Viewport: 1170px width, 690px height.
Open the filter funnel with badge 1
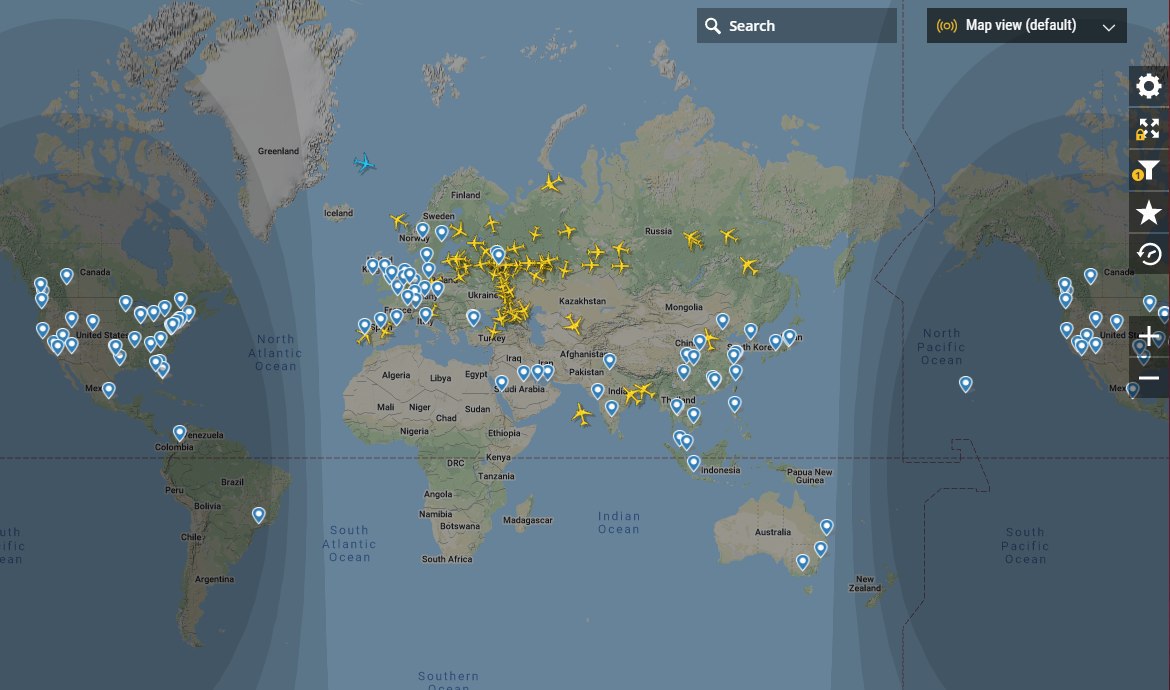tap(1149, 171)
